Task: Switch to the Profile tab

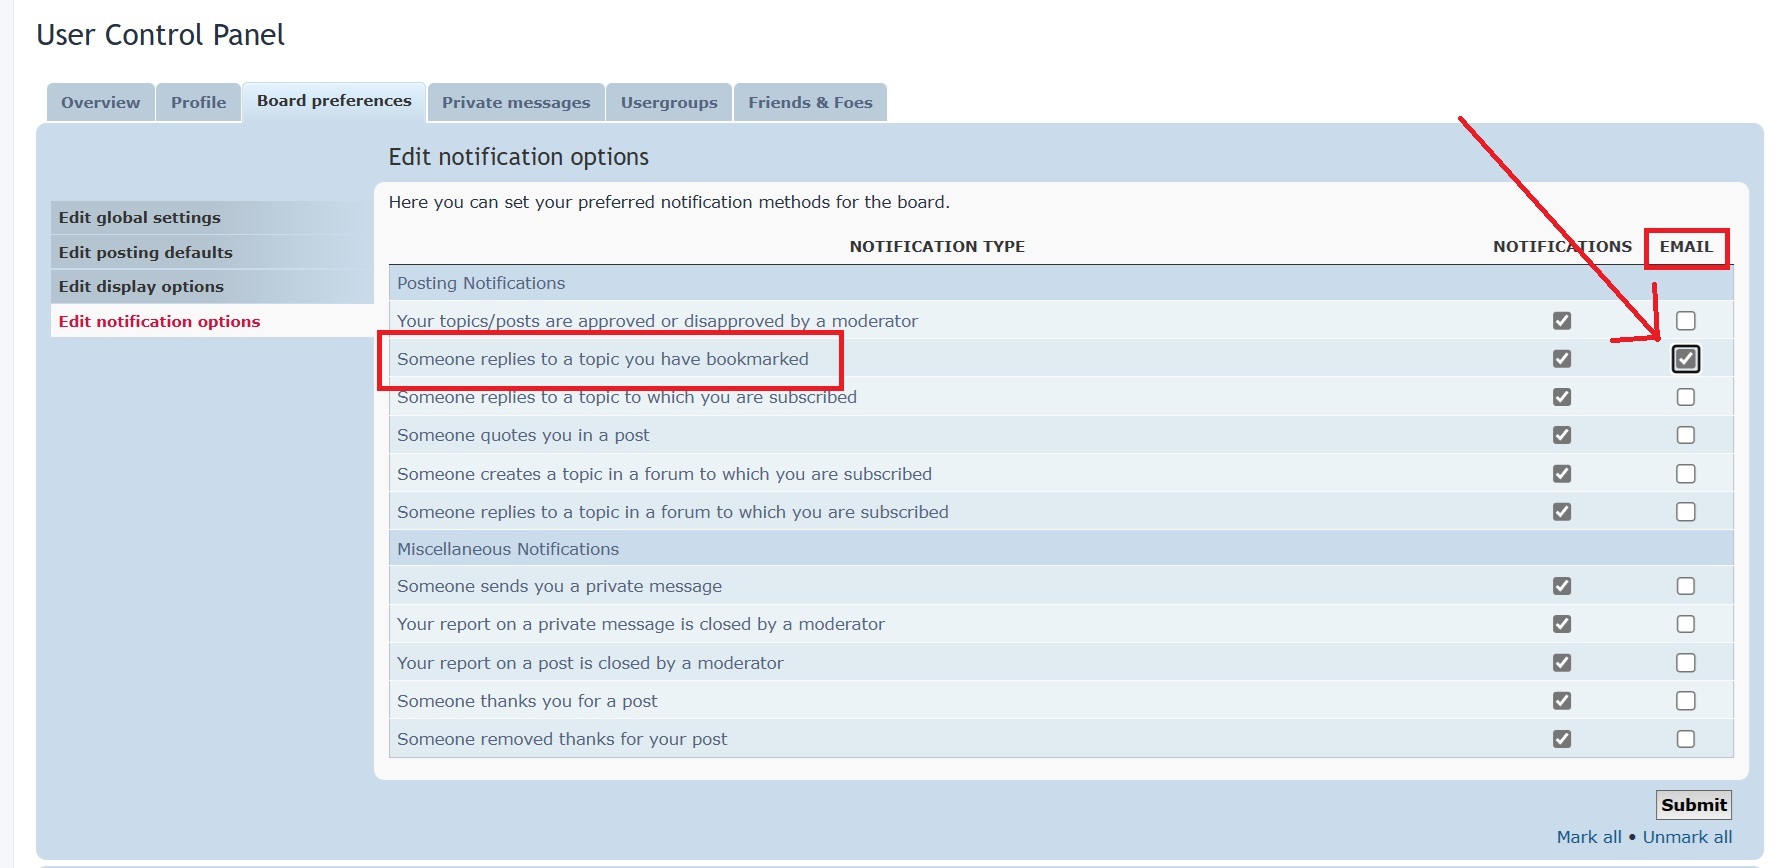Action: (198, 102)
